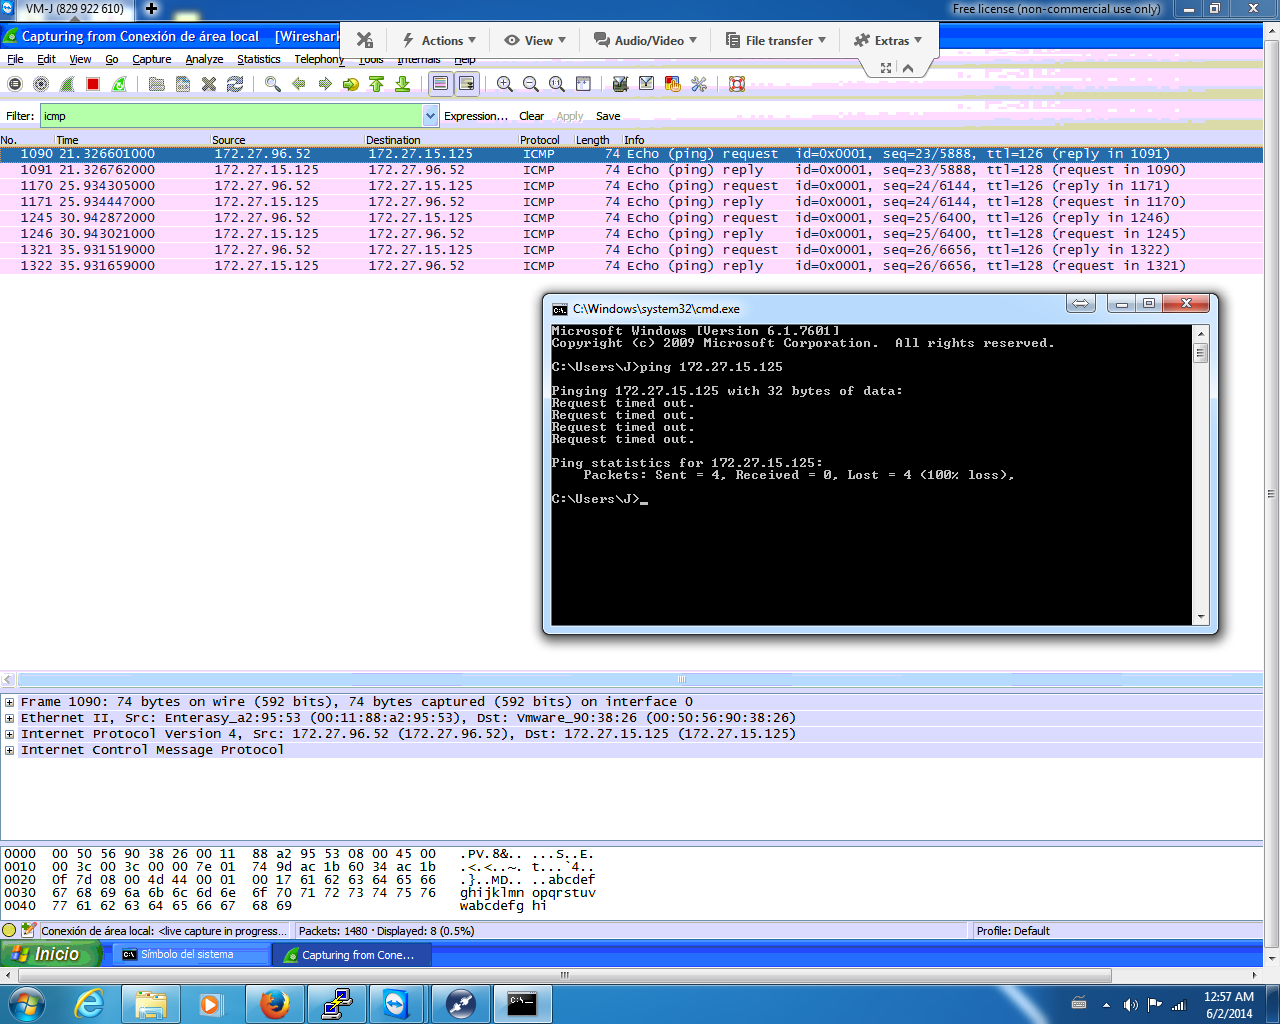The height and width of the screenshot is (1024, 1280).
Task: Clear the display filter
Action: coord(532,116)
